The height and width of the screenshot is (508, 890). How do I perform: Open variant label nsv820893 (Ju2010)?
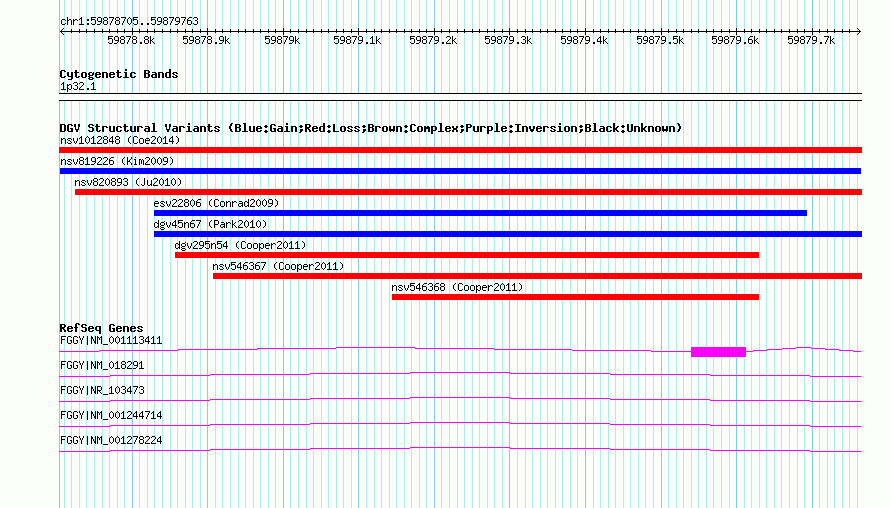[x=128, y=182]
